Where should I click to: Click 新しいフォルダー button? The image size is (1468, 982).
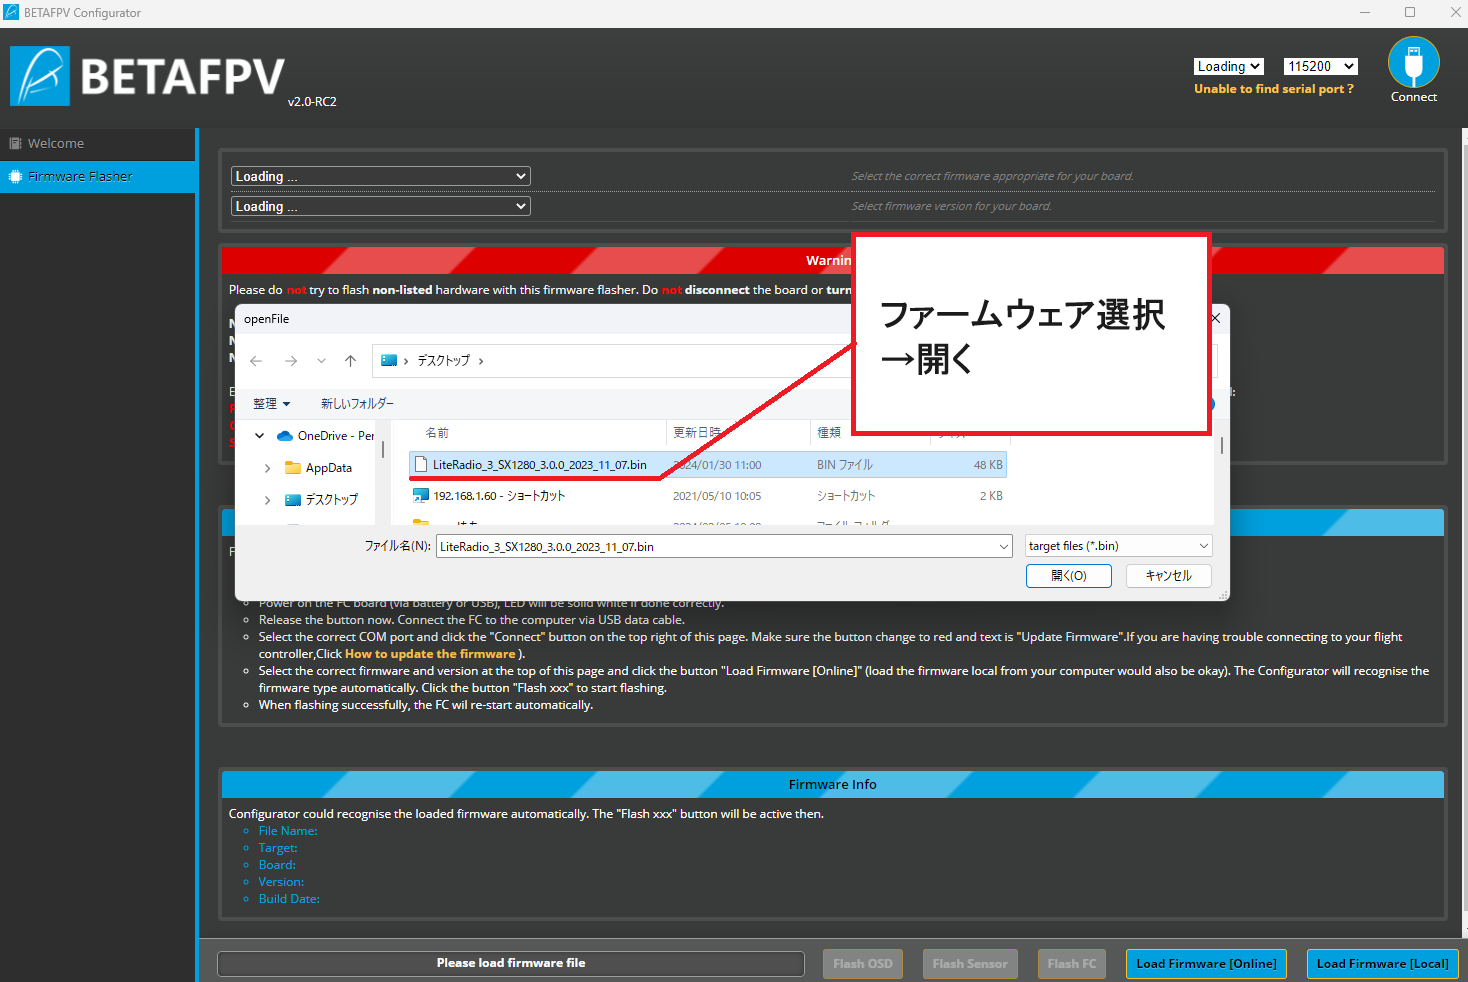pyautogui.click(x=357, y=404)
